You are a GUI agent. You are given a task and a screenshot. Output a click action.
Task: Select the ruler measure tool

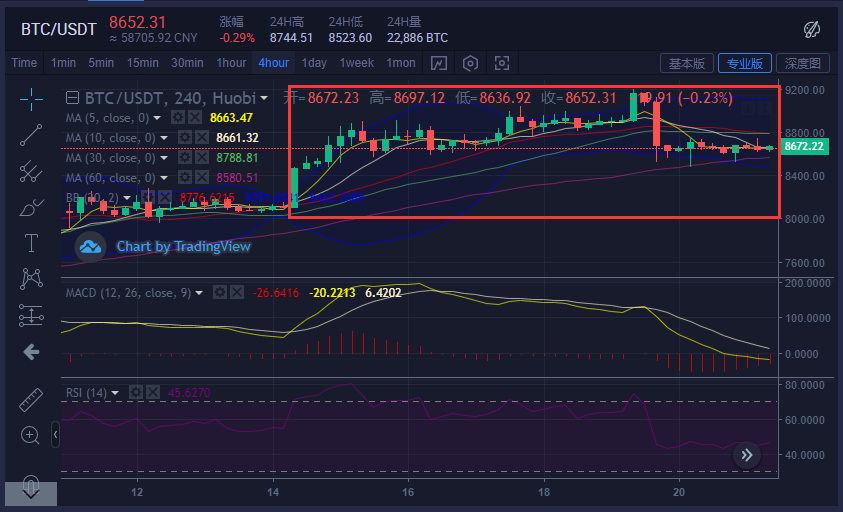click(31, 400)
